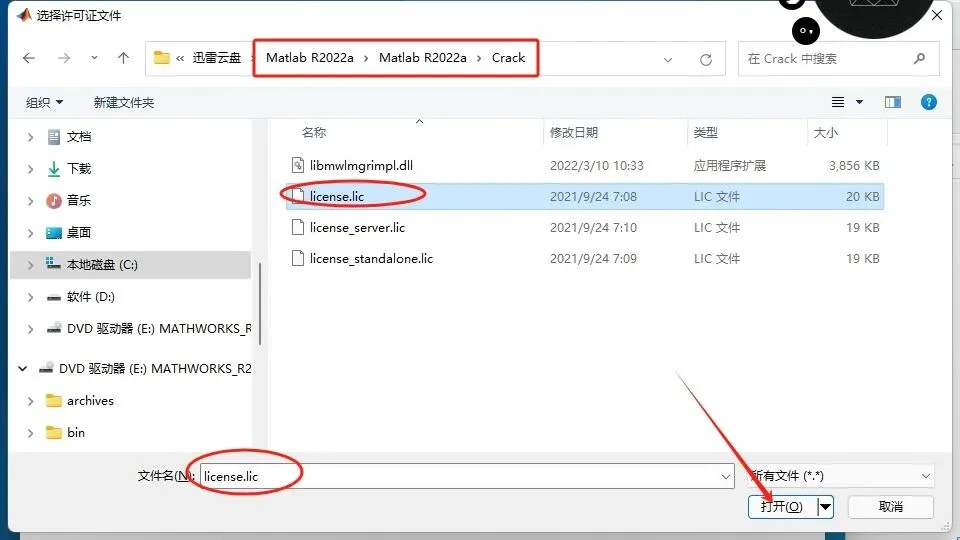Select 软件 (D:) drive

[x=91, y=297]
